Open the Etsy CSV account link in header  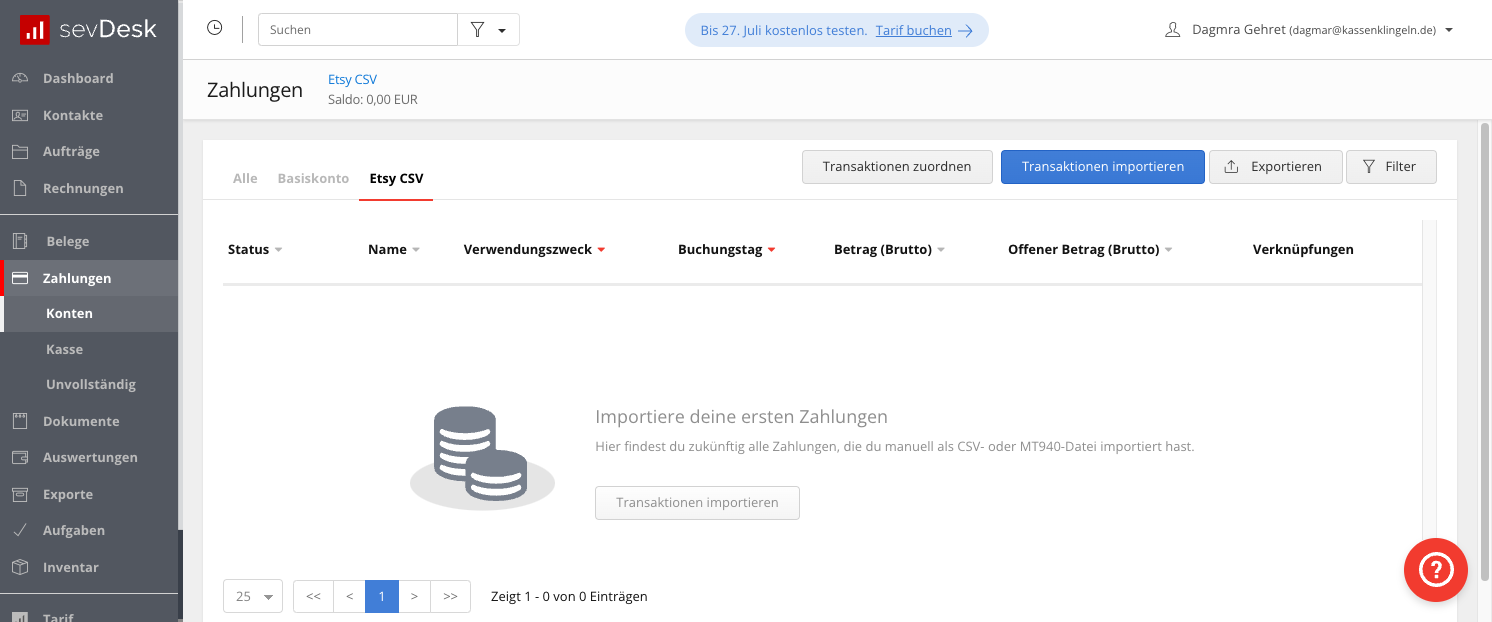coord(352,79)
